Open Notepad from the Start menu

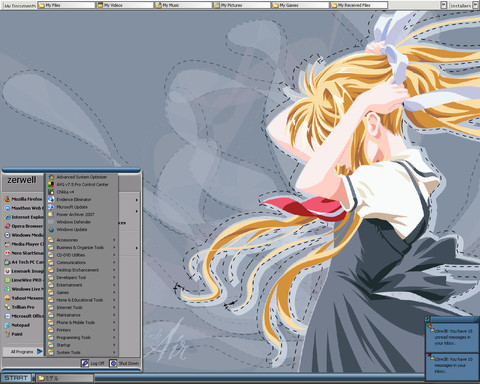click(23, 325)
